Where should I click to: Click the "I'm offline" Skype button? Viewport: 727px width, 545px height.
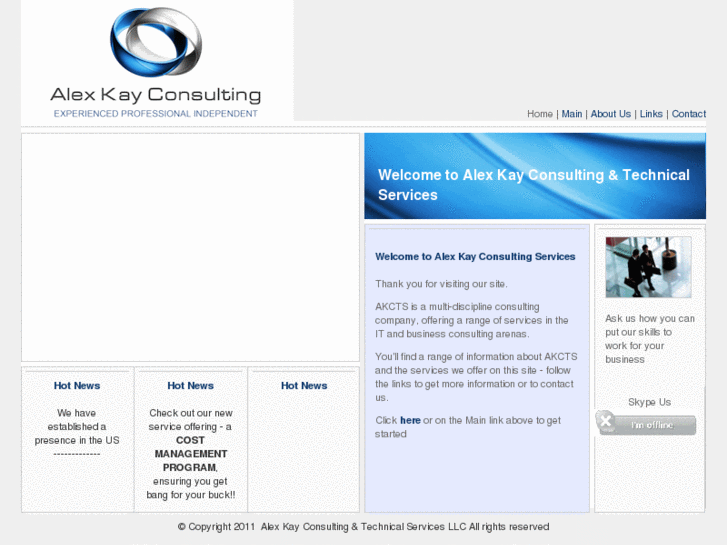click(646, 423)
